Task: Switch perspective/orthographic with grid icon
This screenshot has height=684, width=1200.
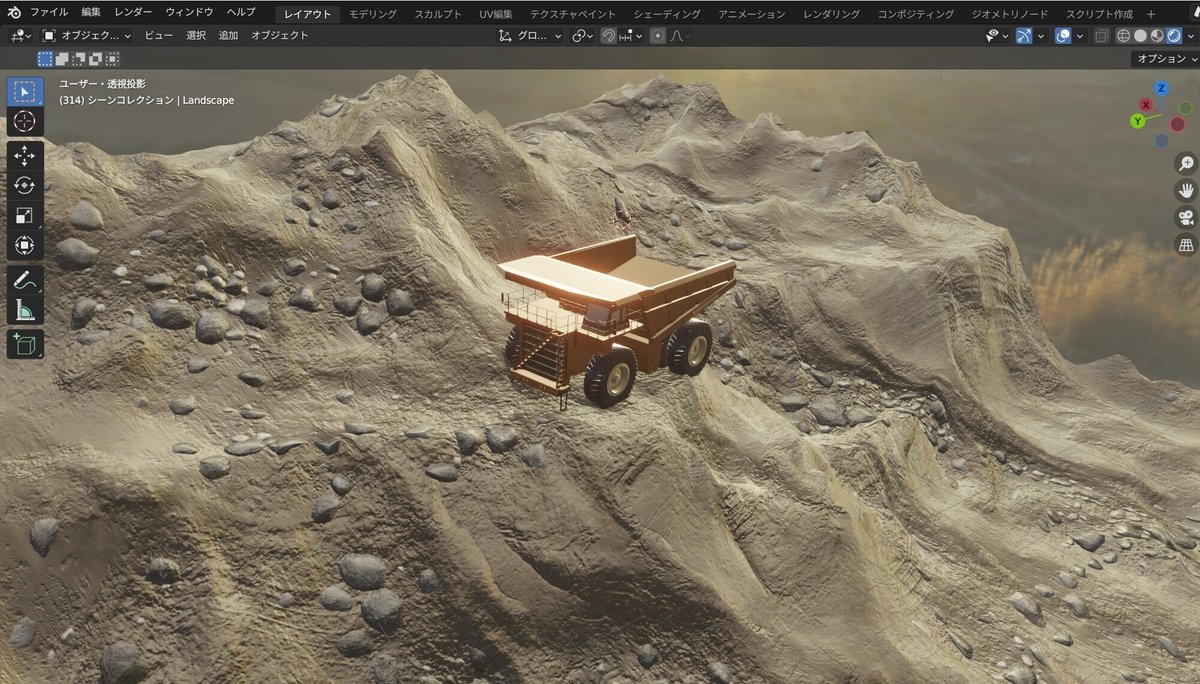Action: [x=1186, y=244]
